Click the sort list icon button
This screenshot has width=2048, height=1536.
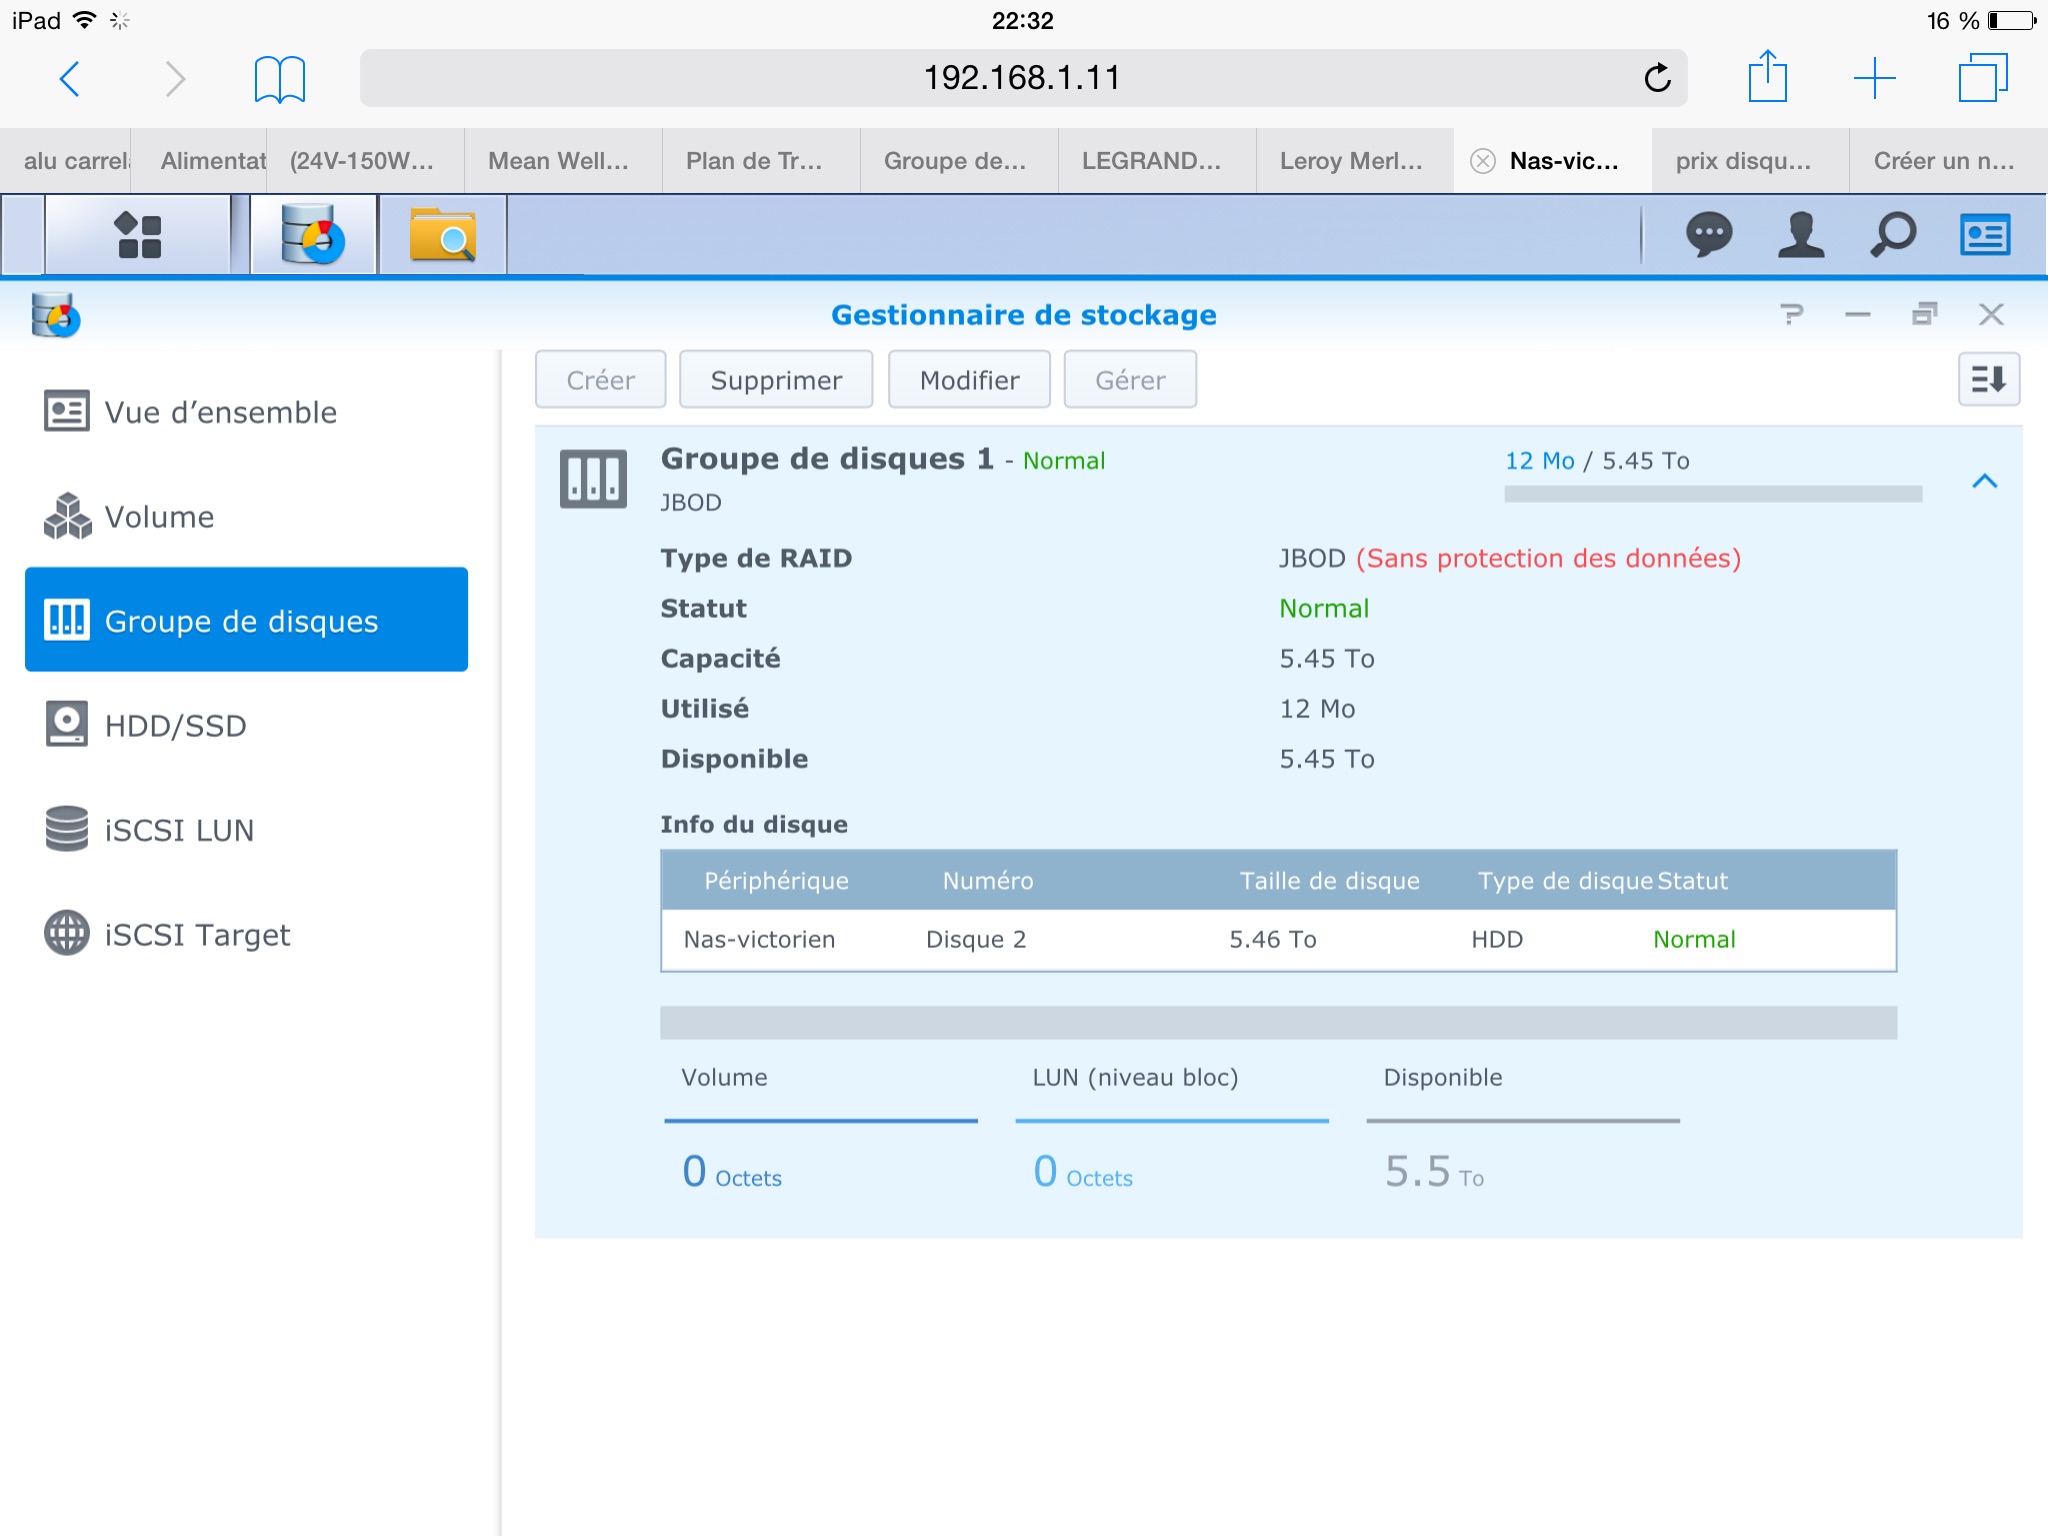click(1988, 380)
